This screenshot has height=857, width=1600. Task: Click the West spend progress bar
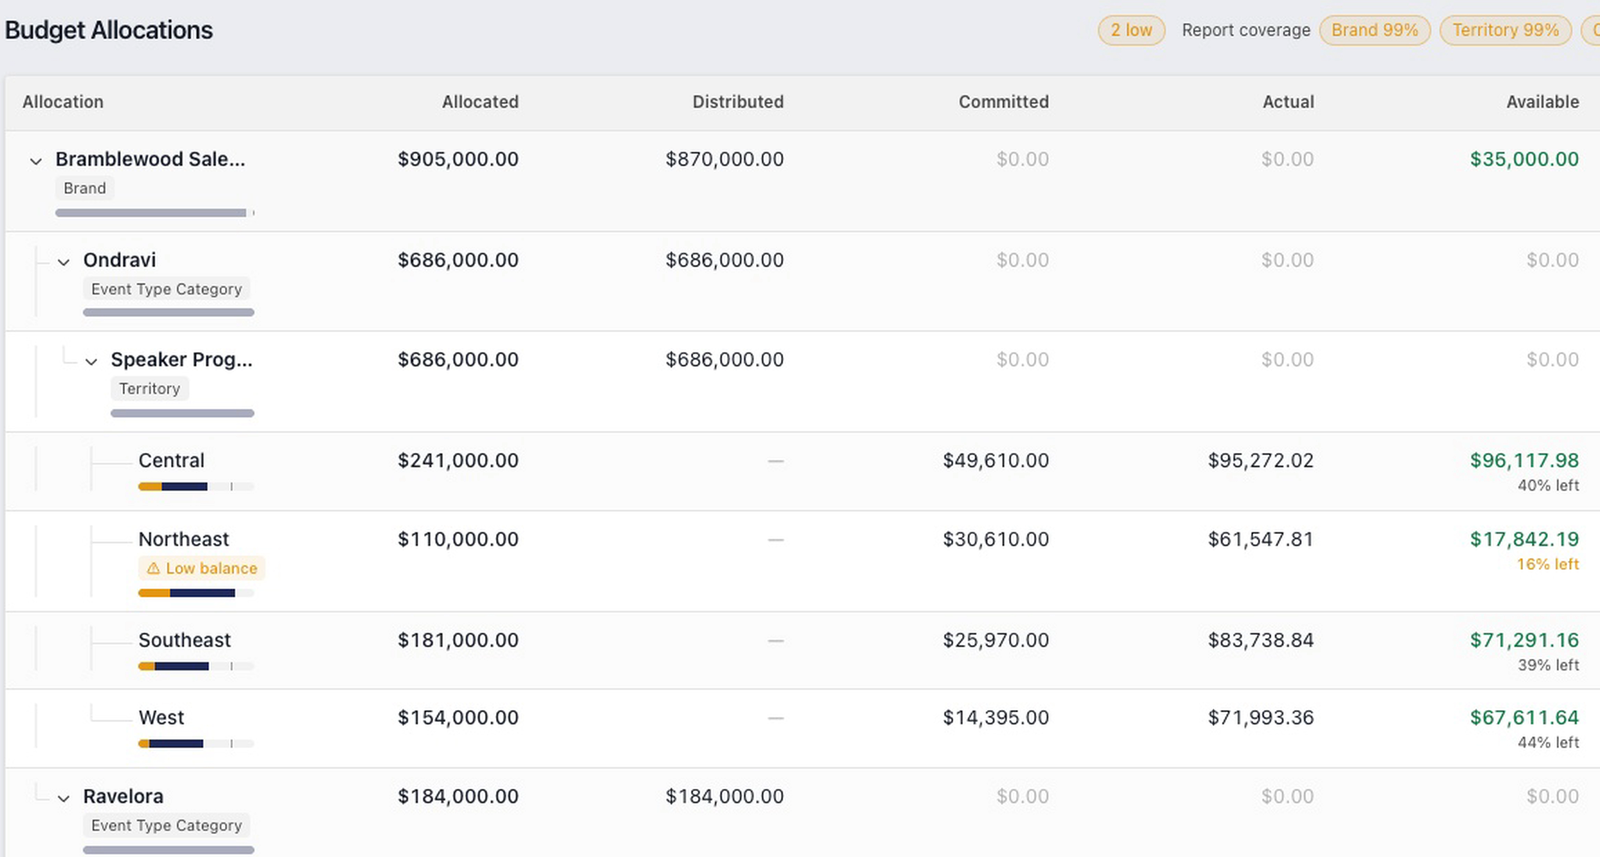196,744
